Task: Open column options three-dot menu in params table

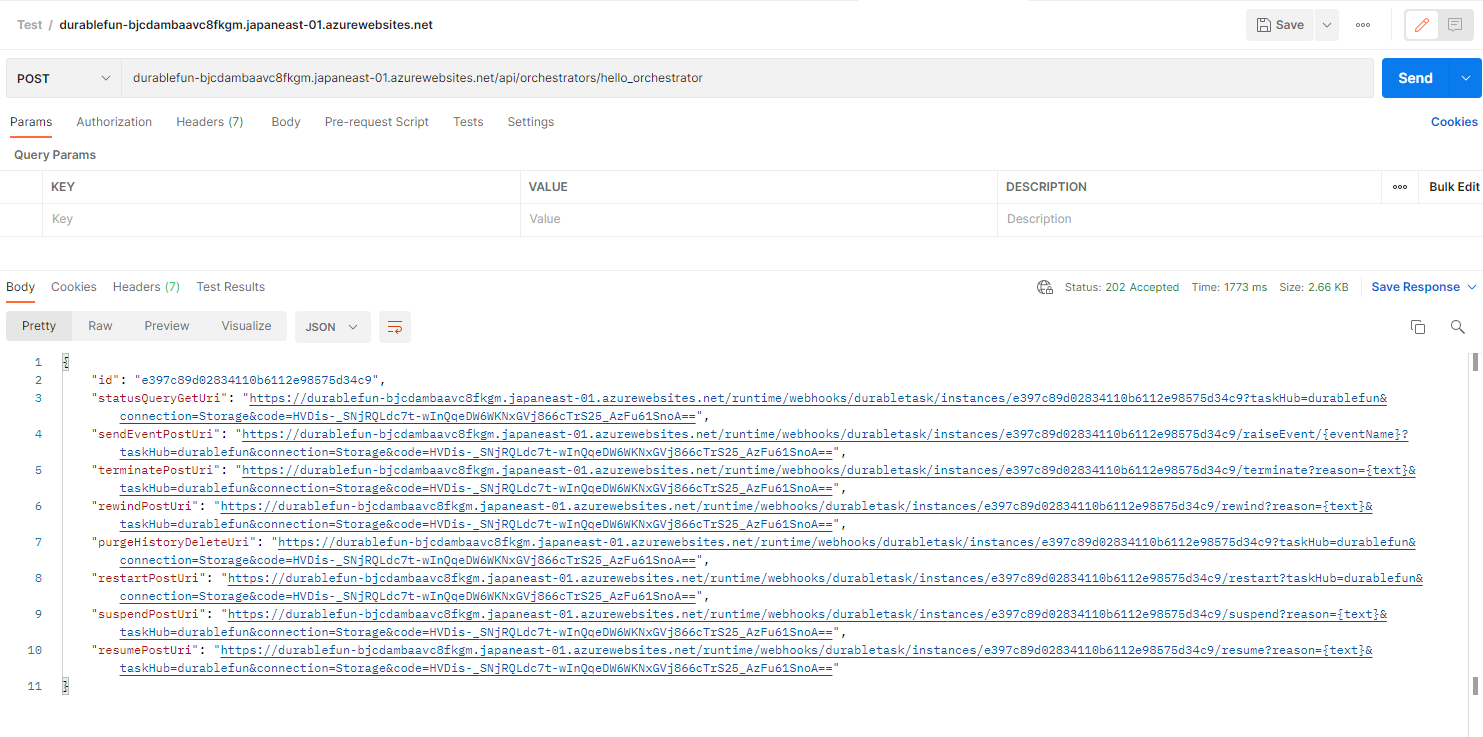Action: (1400, 187)
